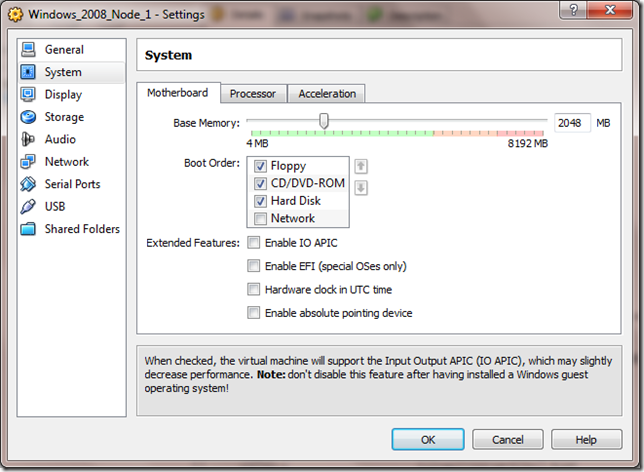Select Audio label in sidebar list
644x472 pixels.
pyautogui.click(x=60, y=139)
